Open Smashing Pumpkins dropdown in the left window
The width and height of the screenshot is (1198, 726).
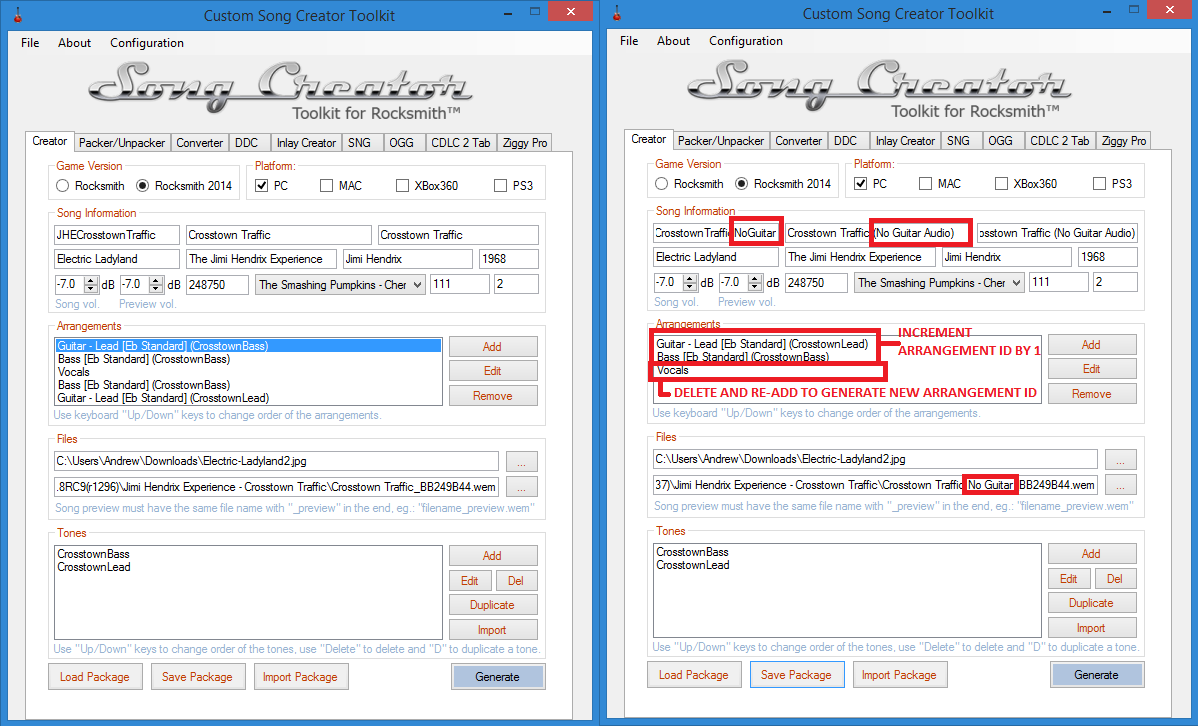[x=416, y=285]
